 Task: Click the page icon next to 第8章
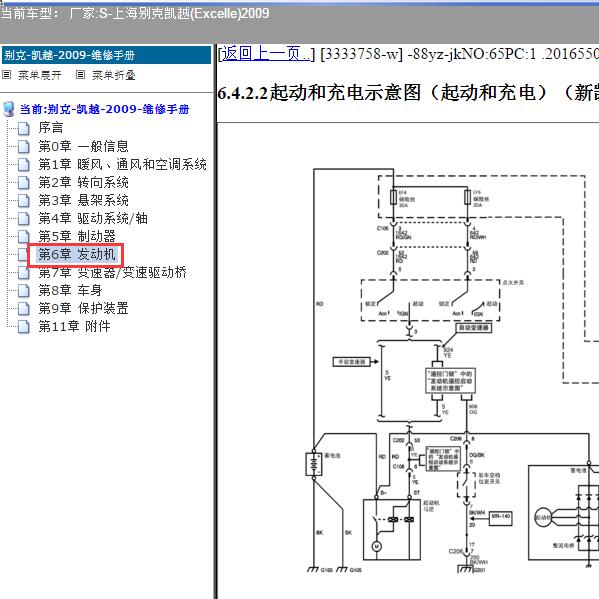tap(24, 291)
